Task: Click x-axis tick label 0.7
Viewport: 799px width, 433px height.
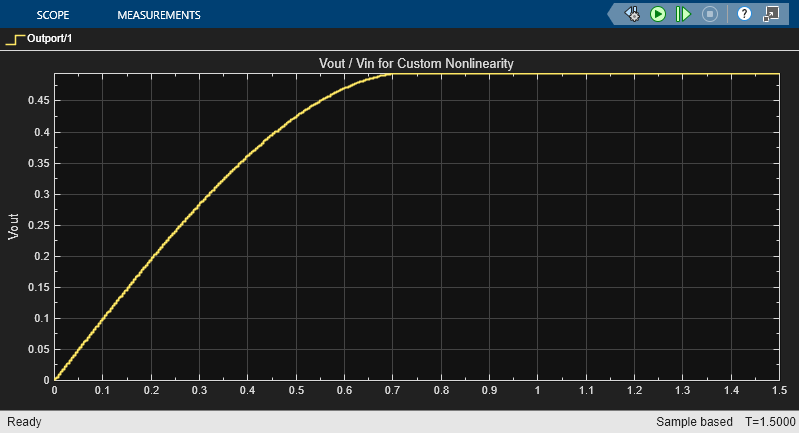Action: (x=392, y=390)
